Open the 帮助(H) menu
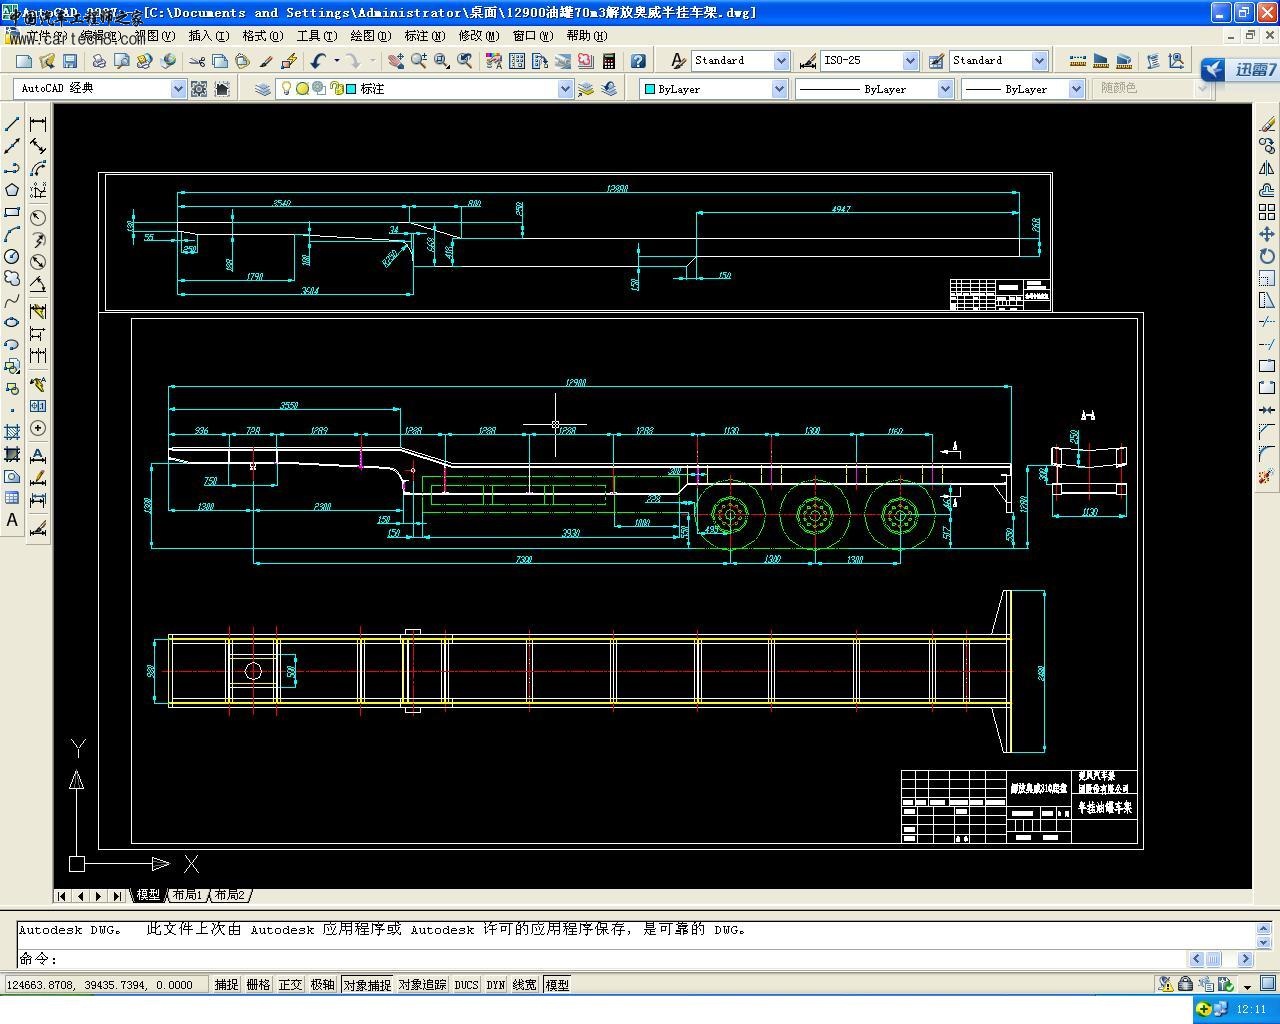1280x1024 pixels. 587,36
